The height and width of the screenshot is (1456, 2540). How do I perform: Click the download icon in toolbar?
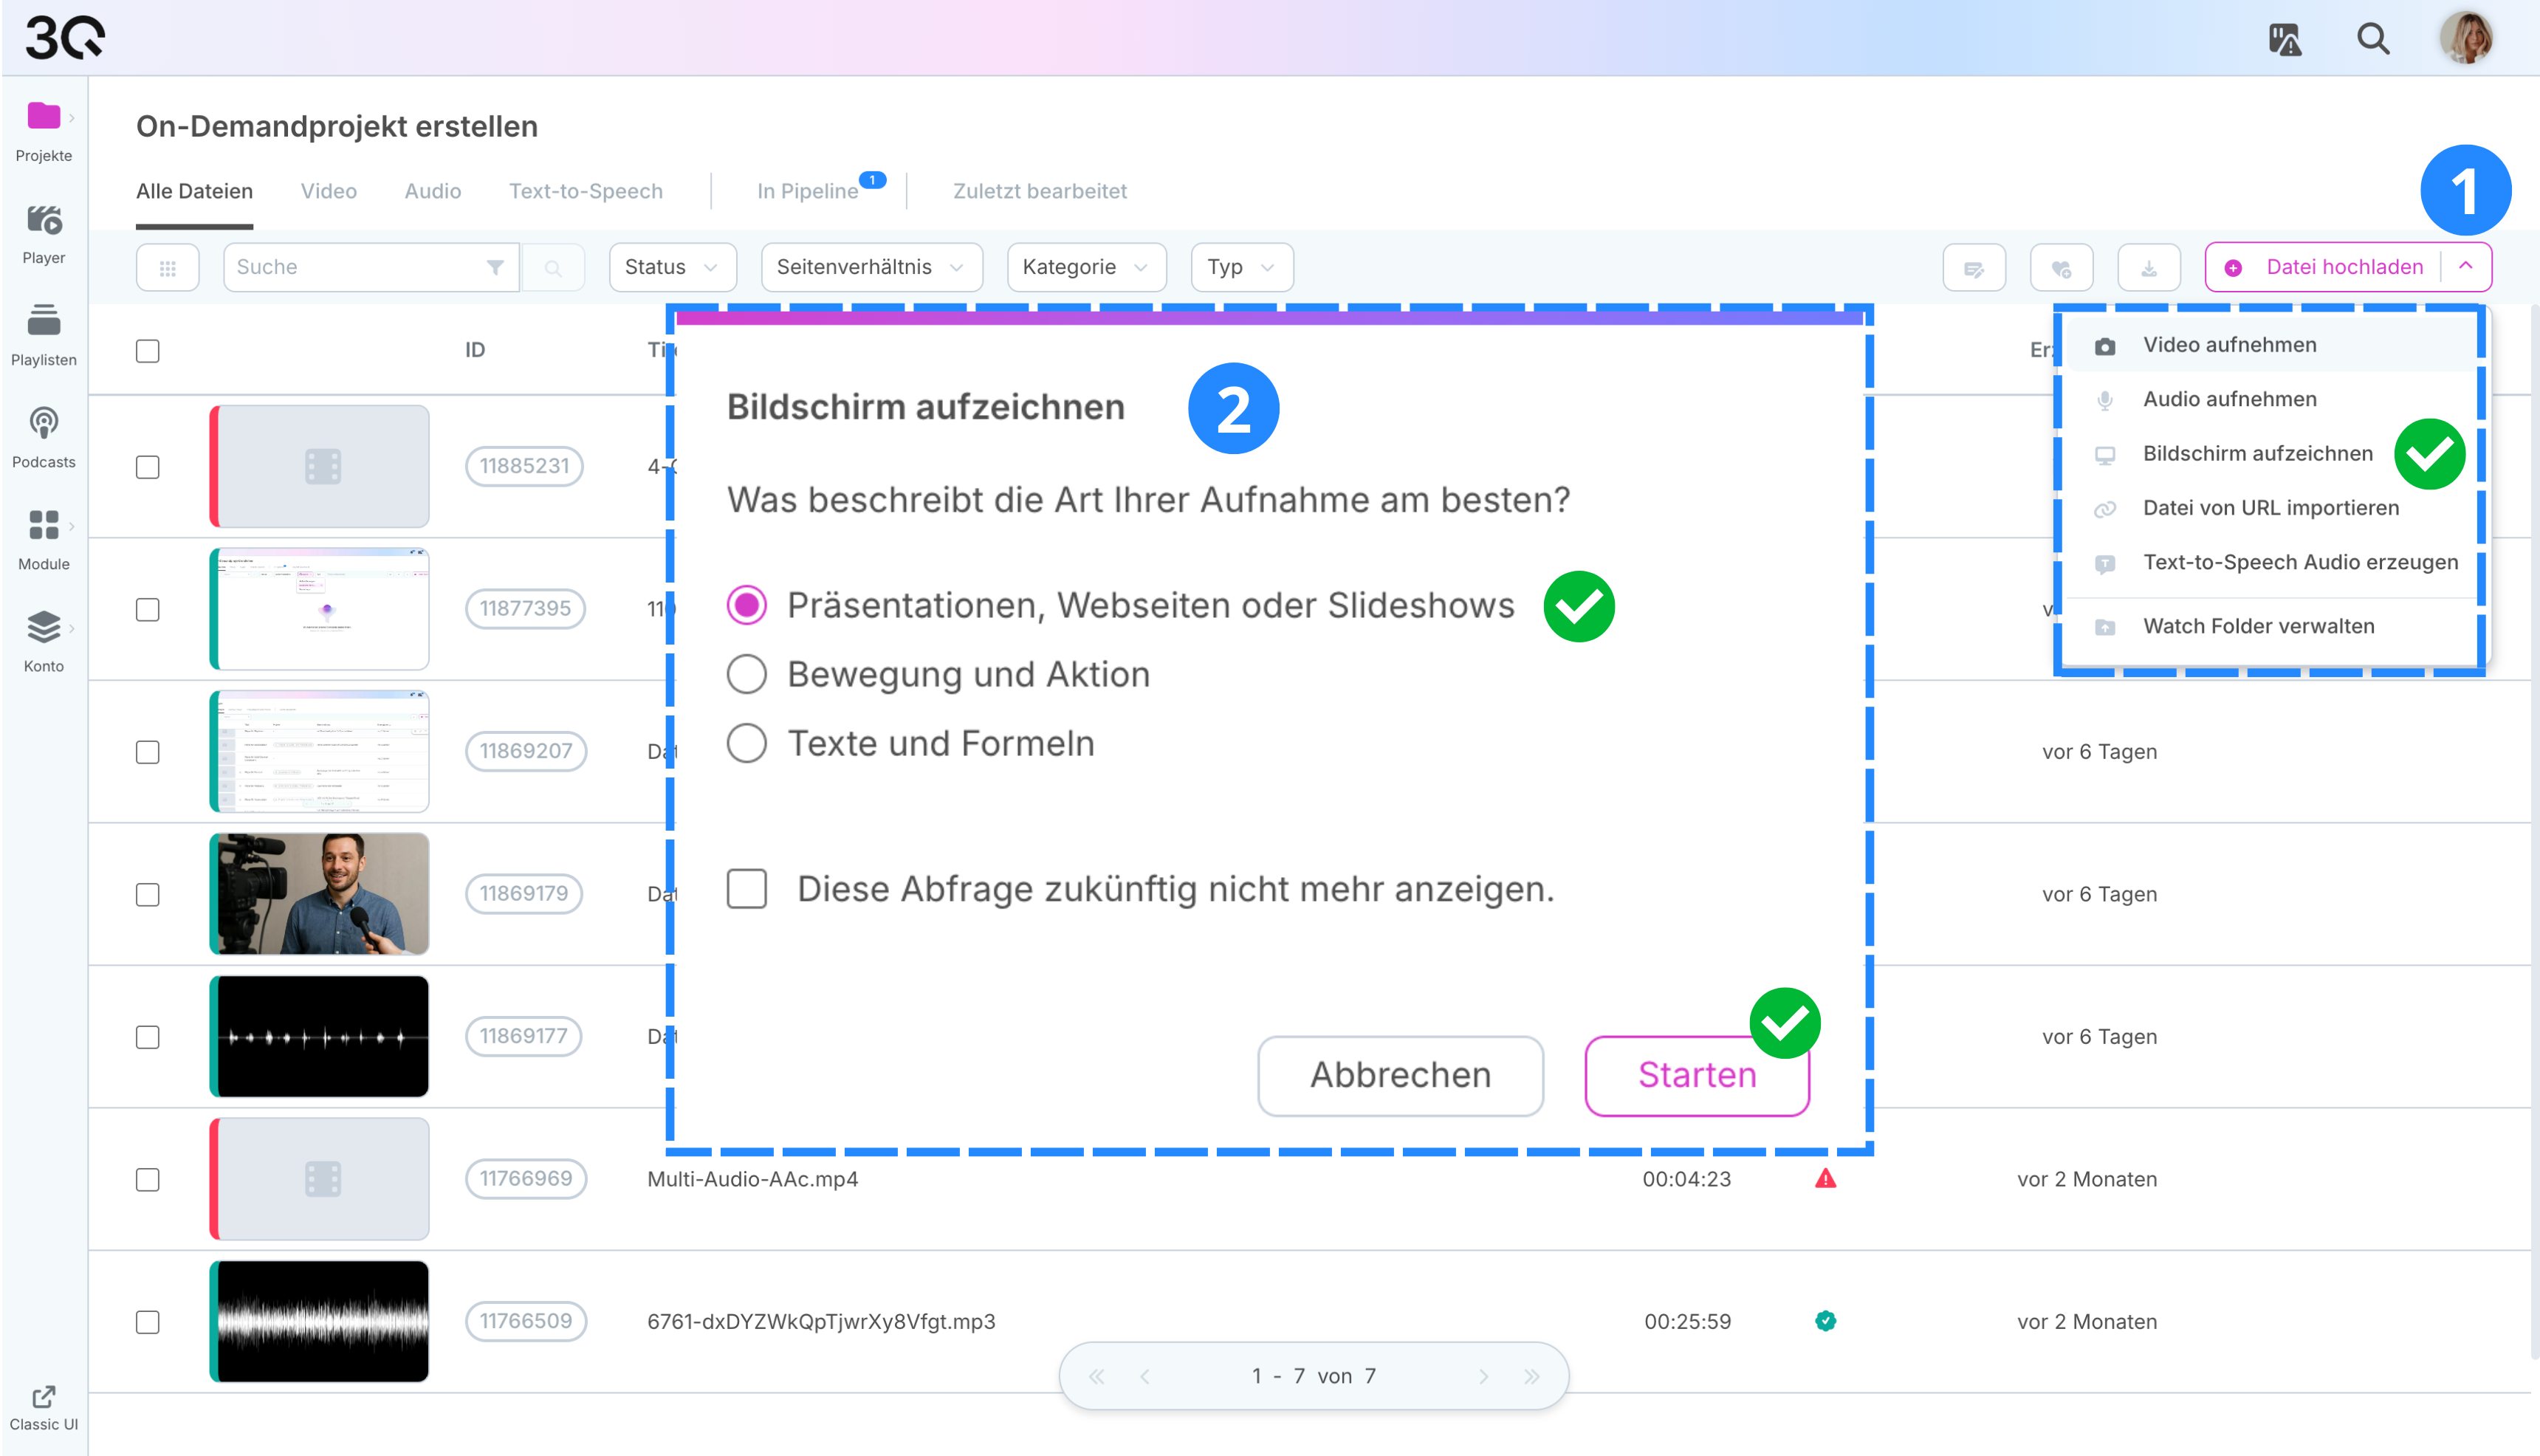tap(2148, 268)
